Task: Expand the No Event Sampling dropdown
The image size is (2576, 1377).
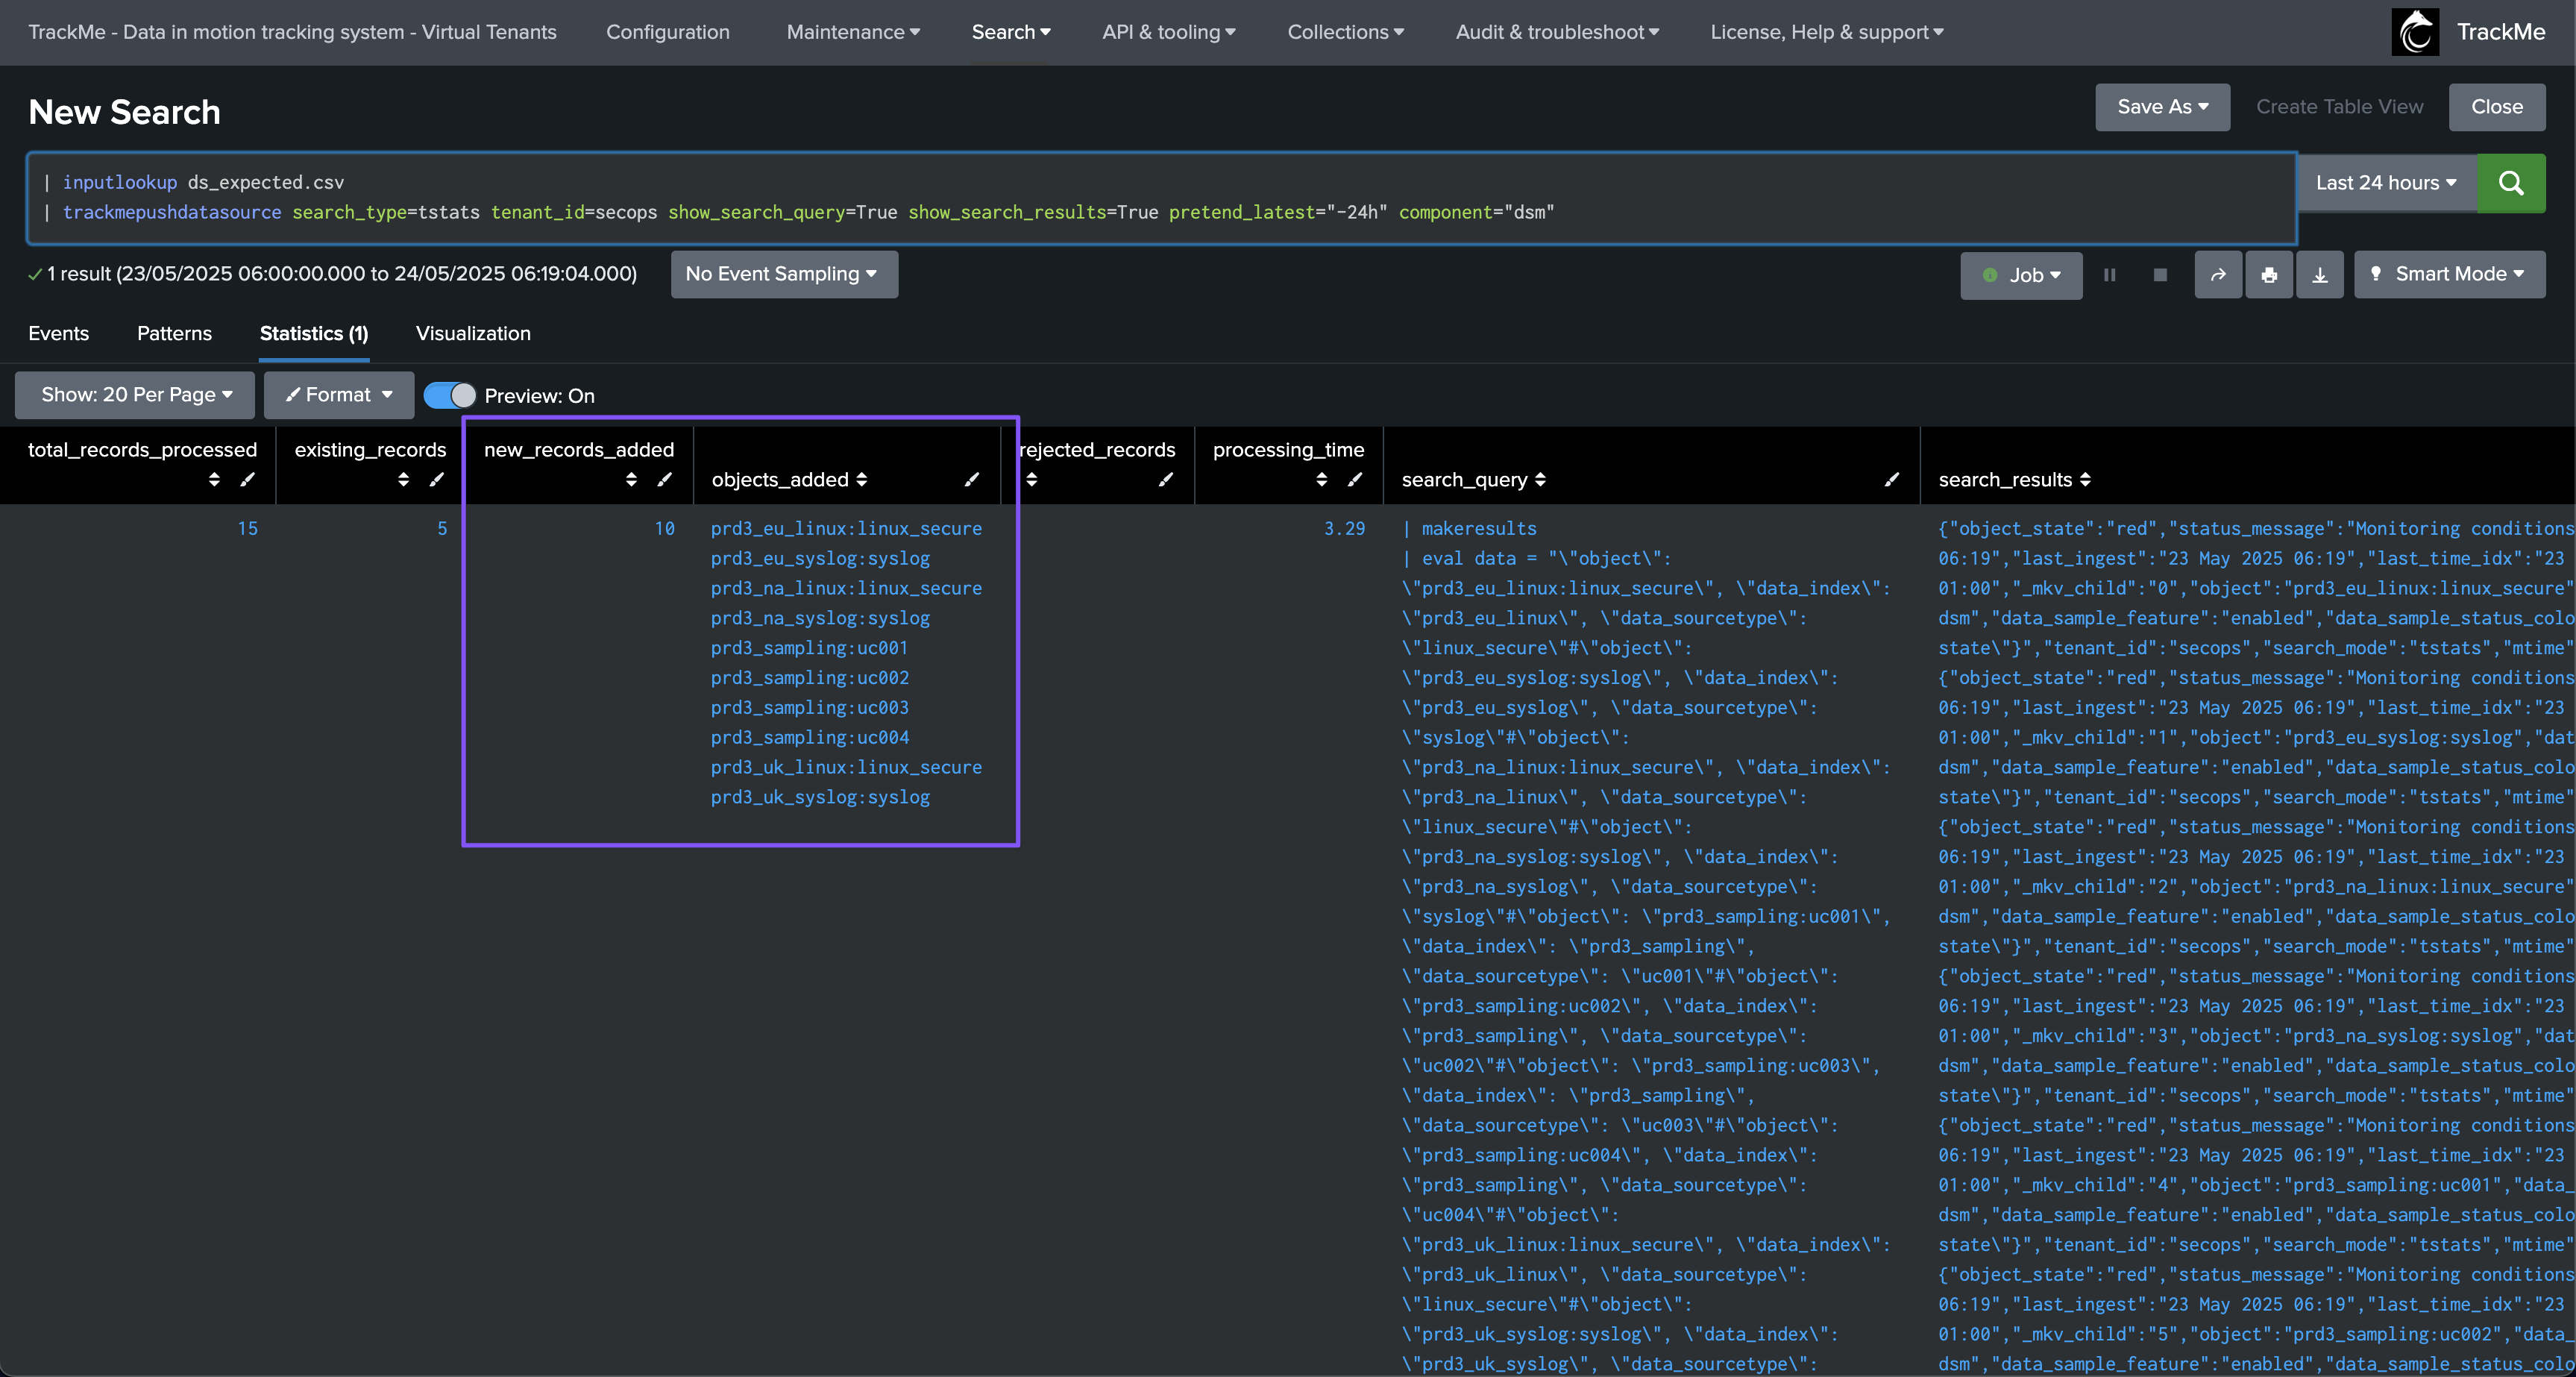Action: 783,274
